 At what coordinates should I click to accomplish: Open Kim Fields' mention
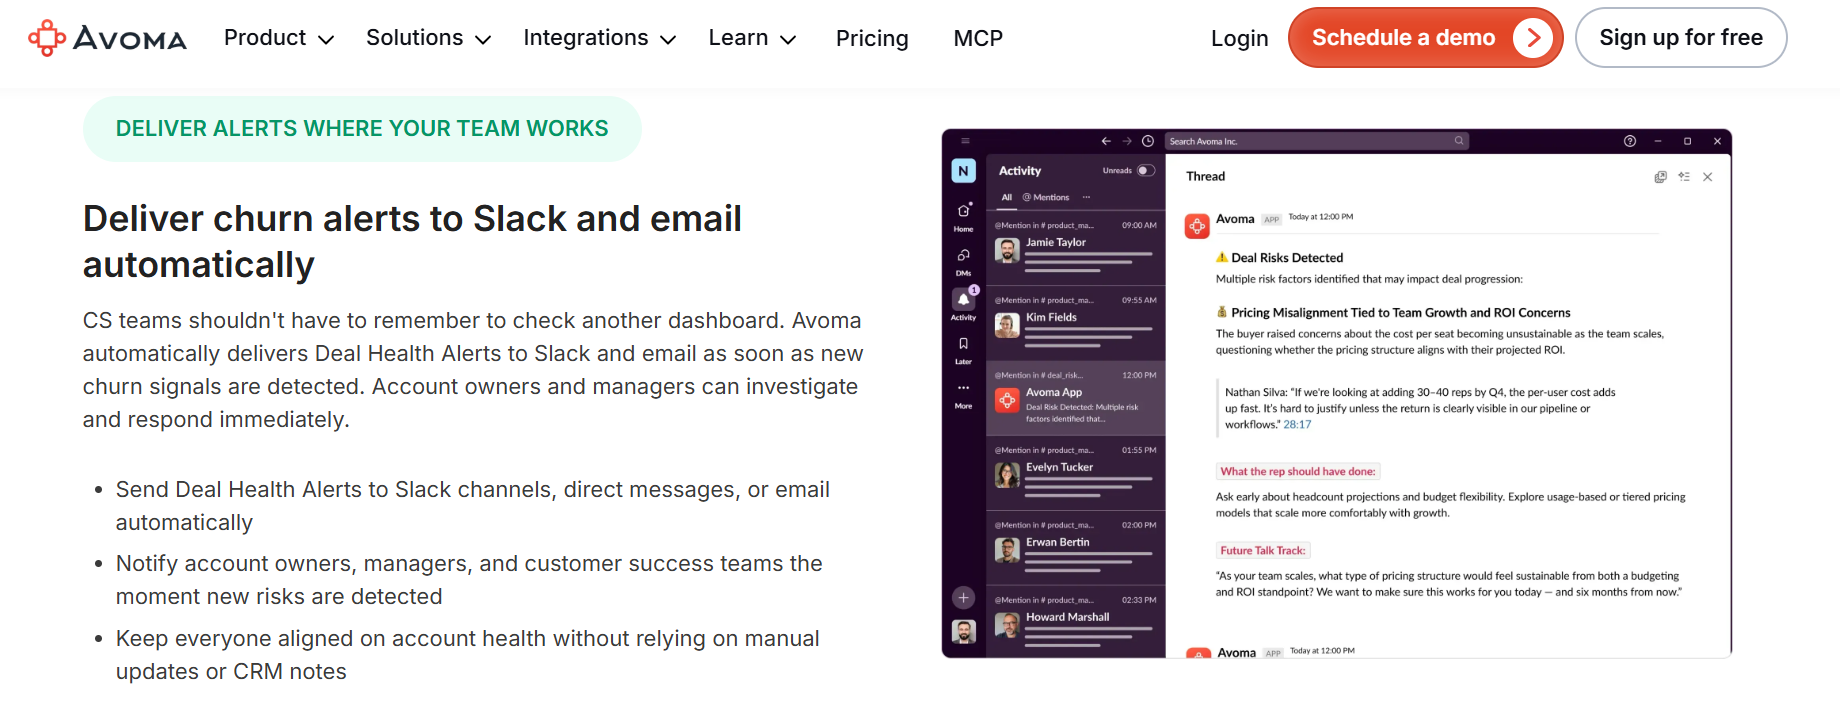tap(1076, 323)
